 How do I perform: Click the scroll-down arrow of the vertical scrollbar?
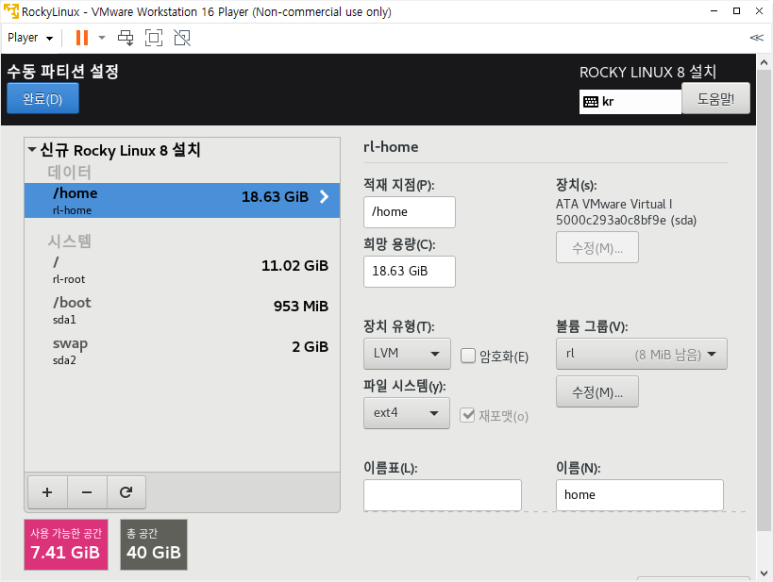coord(764,573)
